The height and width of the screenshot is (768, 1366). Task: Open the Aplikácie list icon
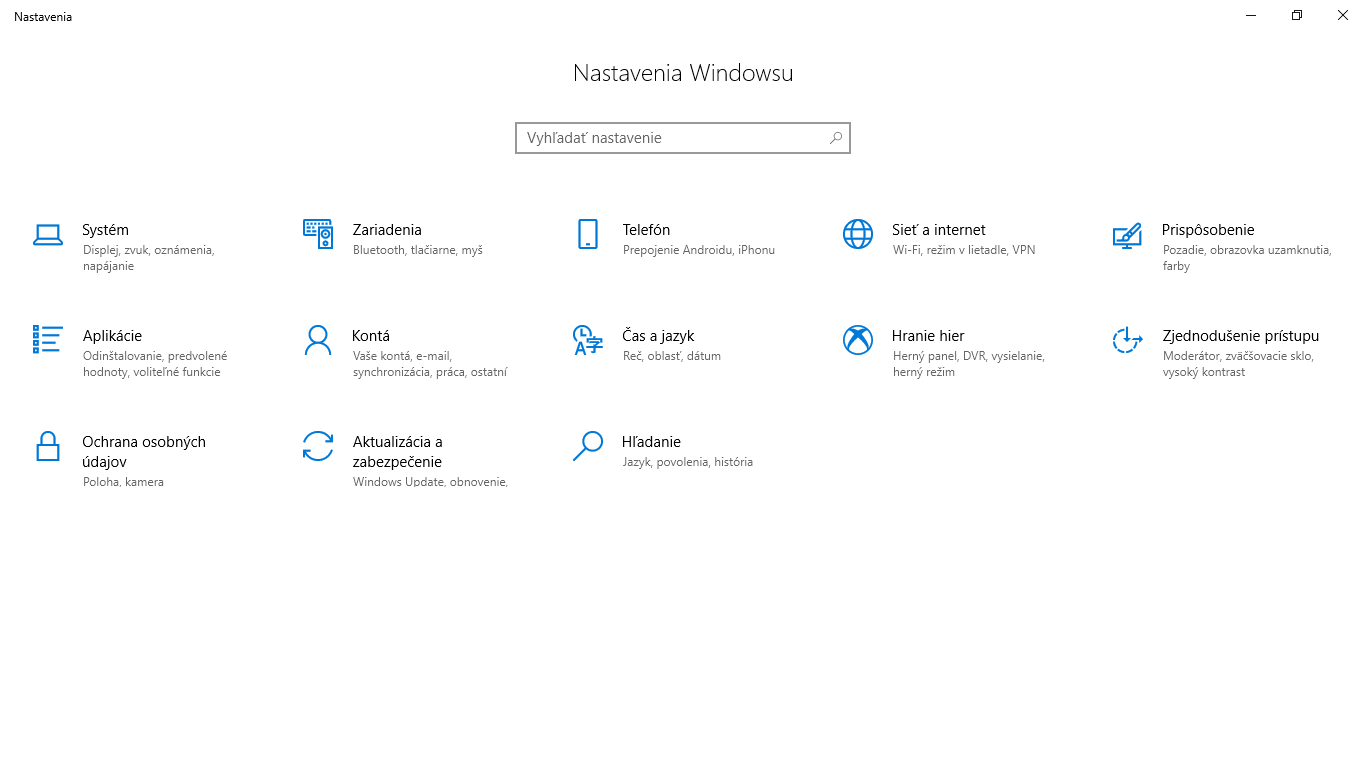(48, 340)
